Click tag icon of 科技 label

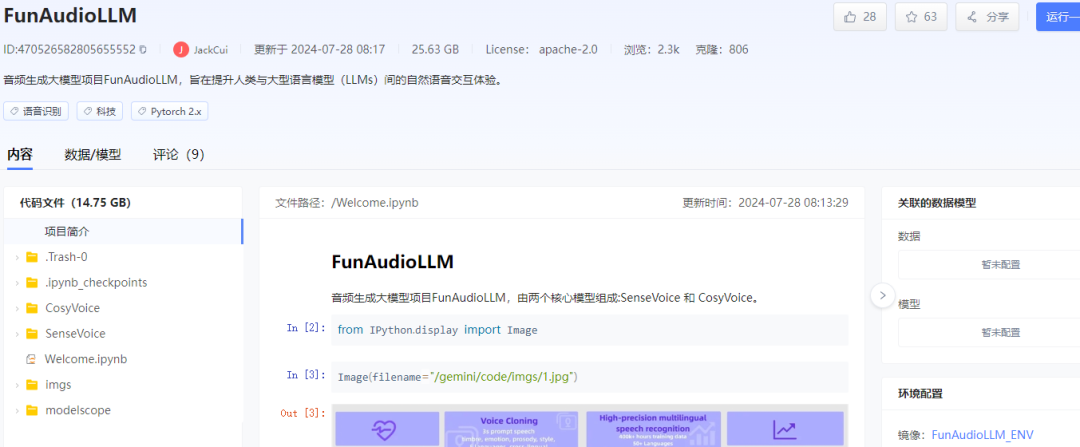[88, 111]
